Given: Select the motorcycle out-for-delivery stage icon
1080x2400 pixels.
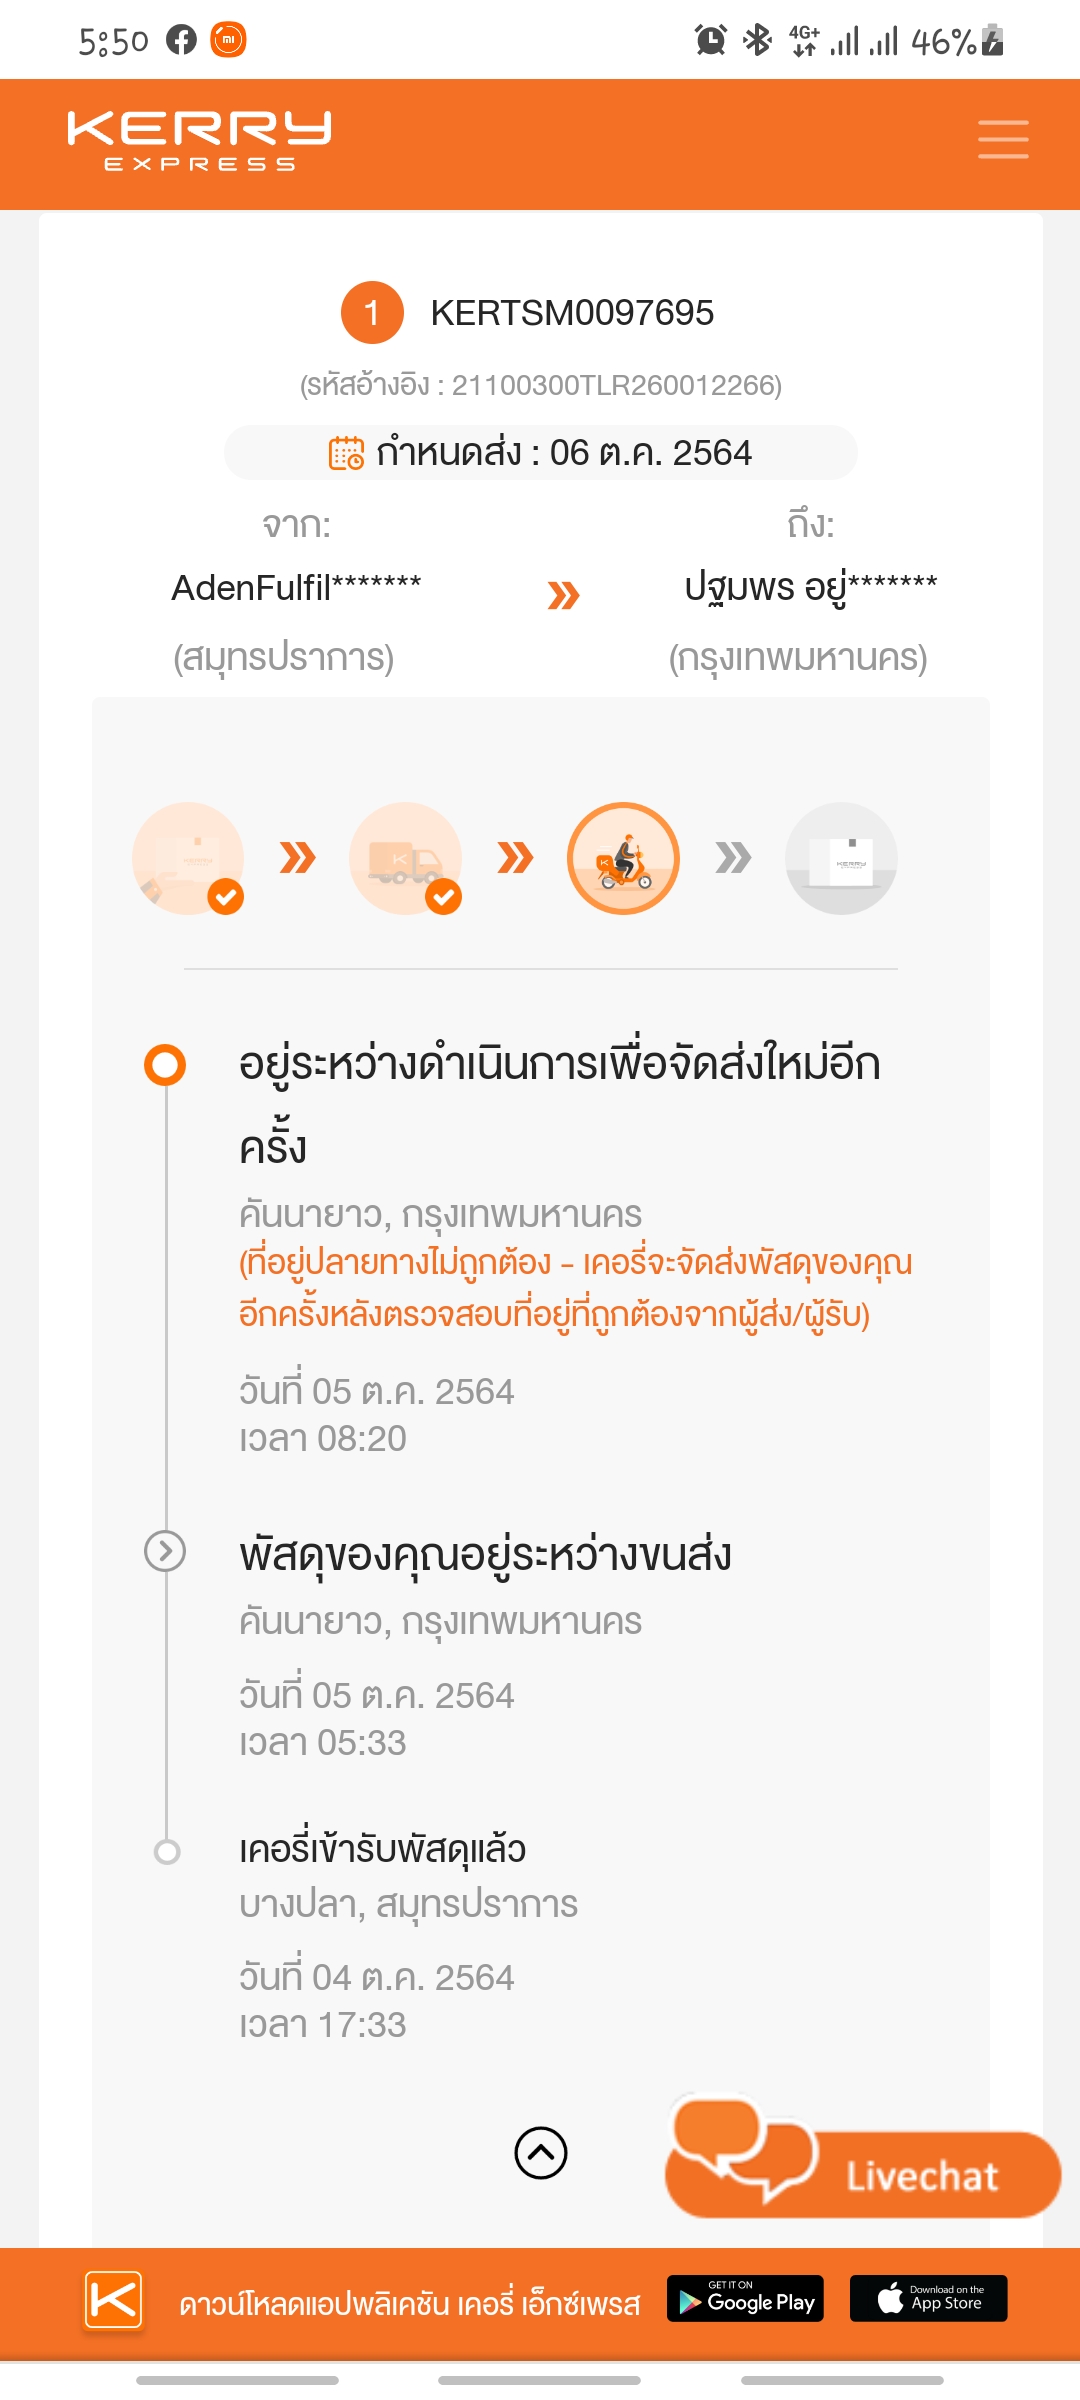Looking at the screenshot, I should click(623, 858).
